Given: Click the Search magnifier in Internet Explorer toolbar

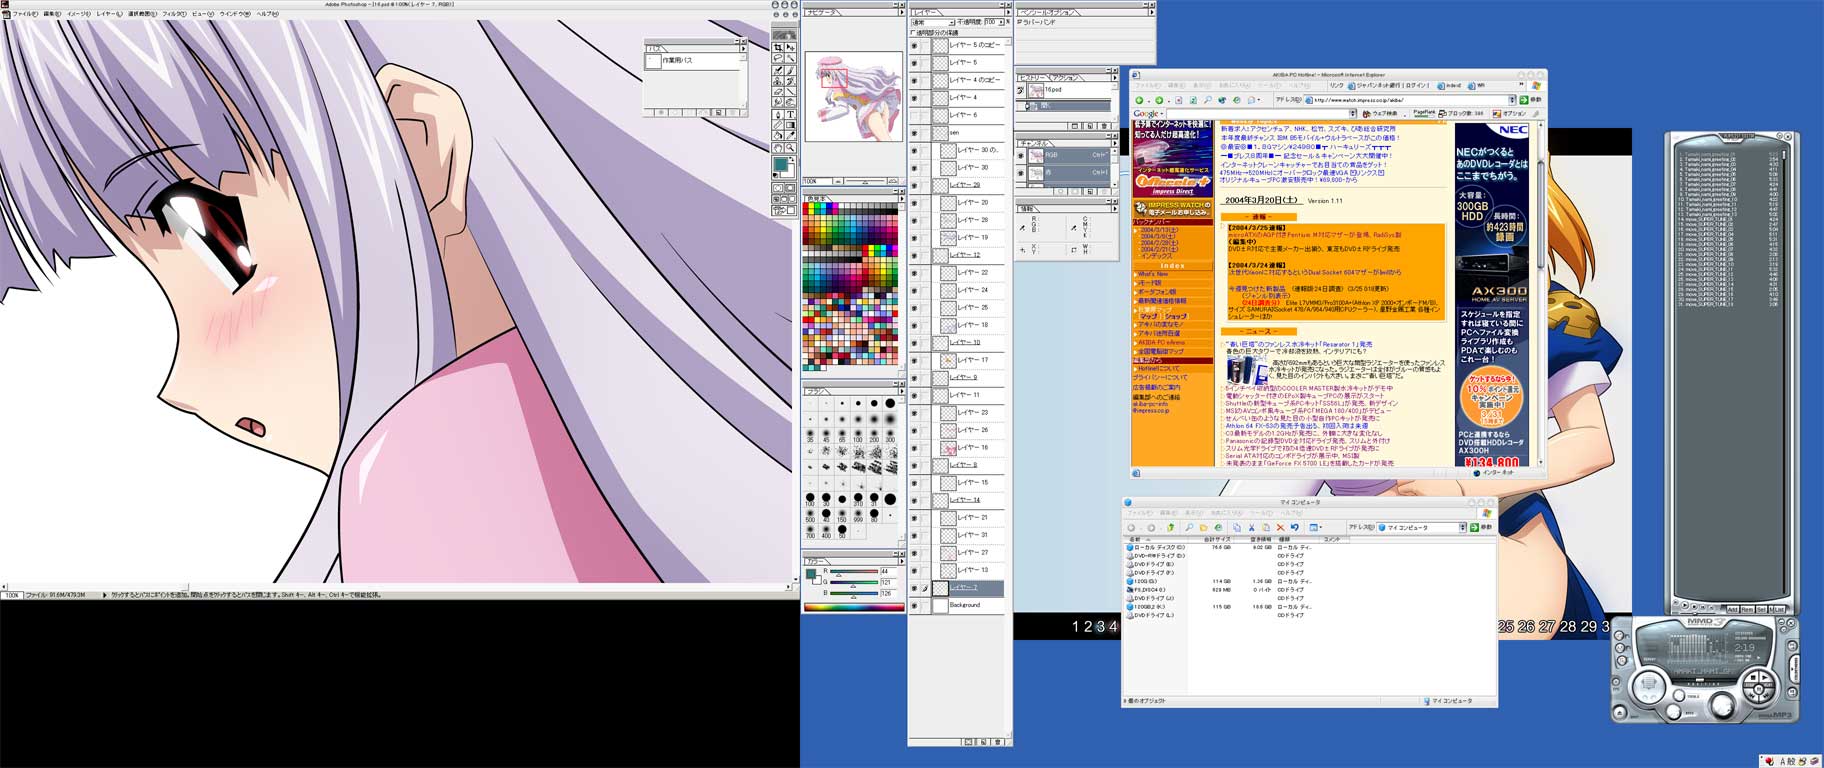Looking at the screenshot, I should (x=1208, y=100).
